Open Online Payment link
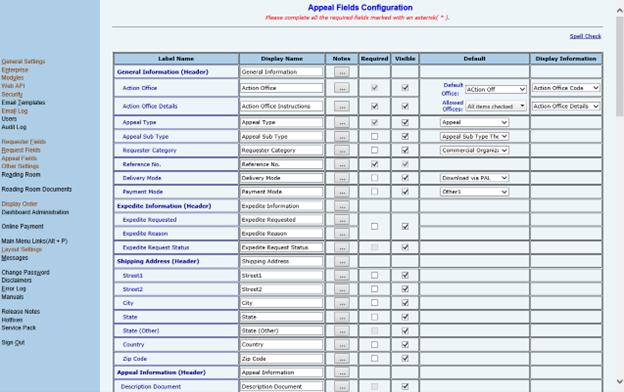 (x=22, y=226)
